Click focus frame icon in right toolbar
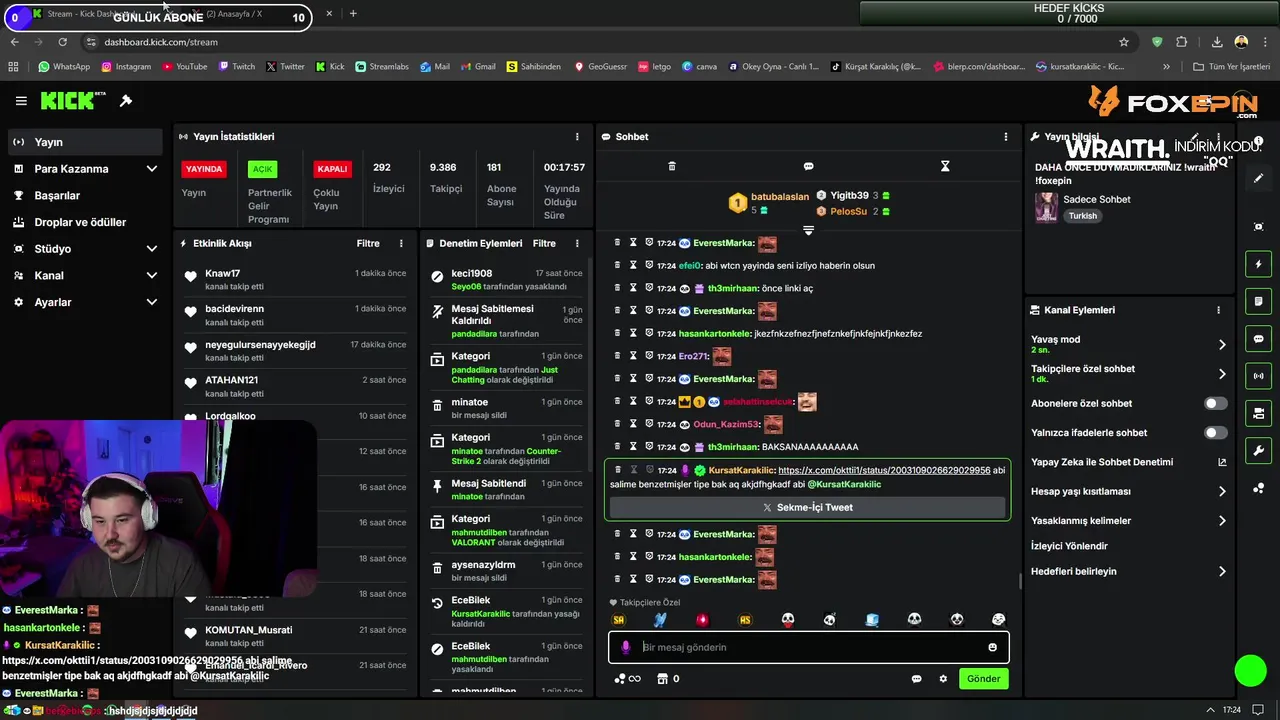 pyautogui.click(x=1259, y=227)
